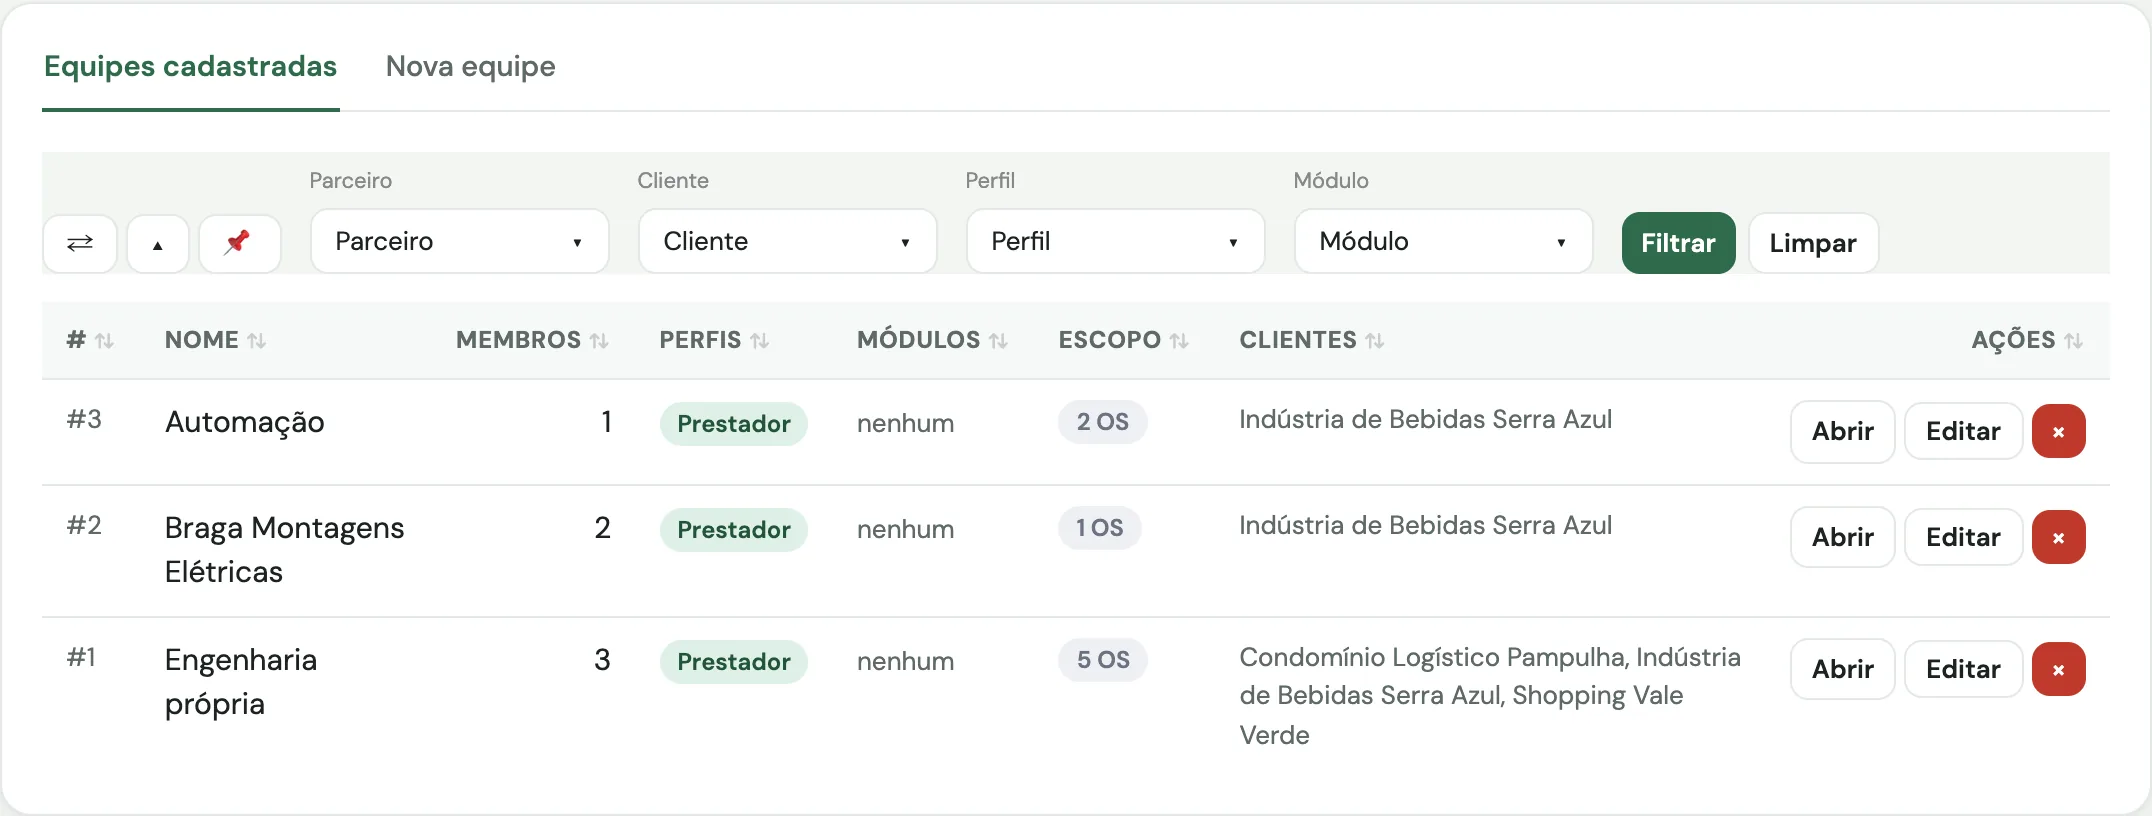Delete Braga Montagens Elétricas team red X
This screenshot has height=816, width=2152.
(x=2058, y=538)
